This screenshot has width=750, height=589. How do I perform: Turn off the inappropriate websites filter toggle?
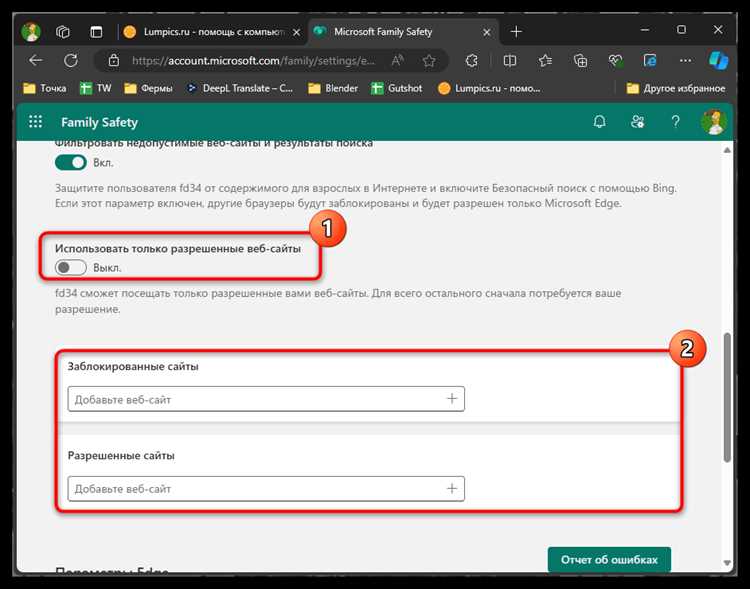click(x=71, y=163)
